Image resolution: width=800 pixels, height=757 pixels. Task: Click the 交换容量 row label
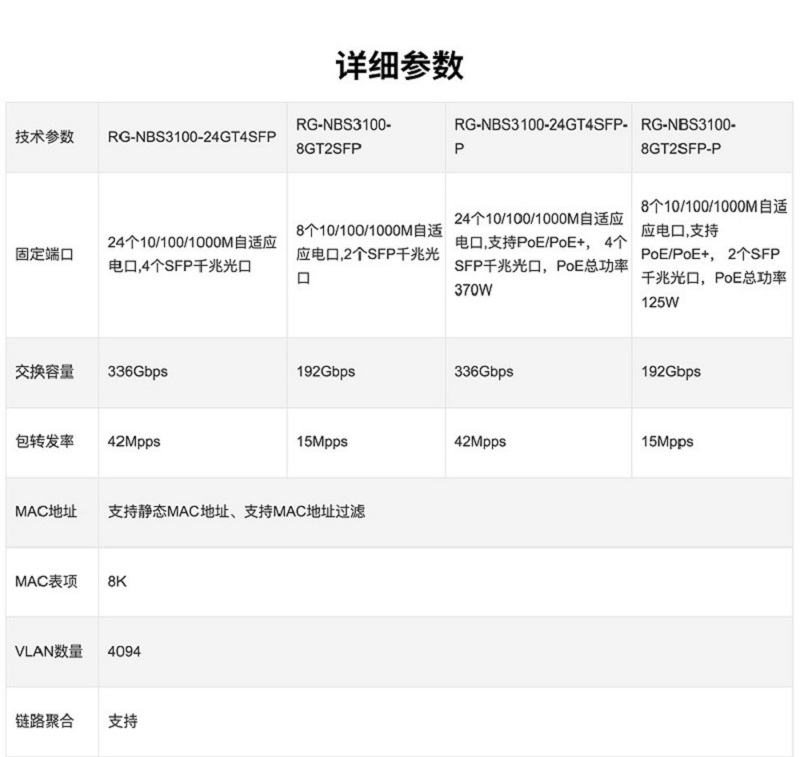click(x=45, y=372)
